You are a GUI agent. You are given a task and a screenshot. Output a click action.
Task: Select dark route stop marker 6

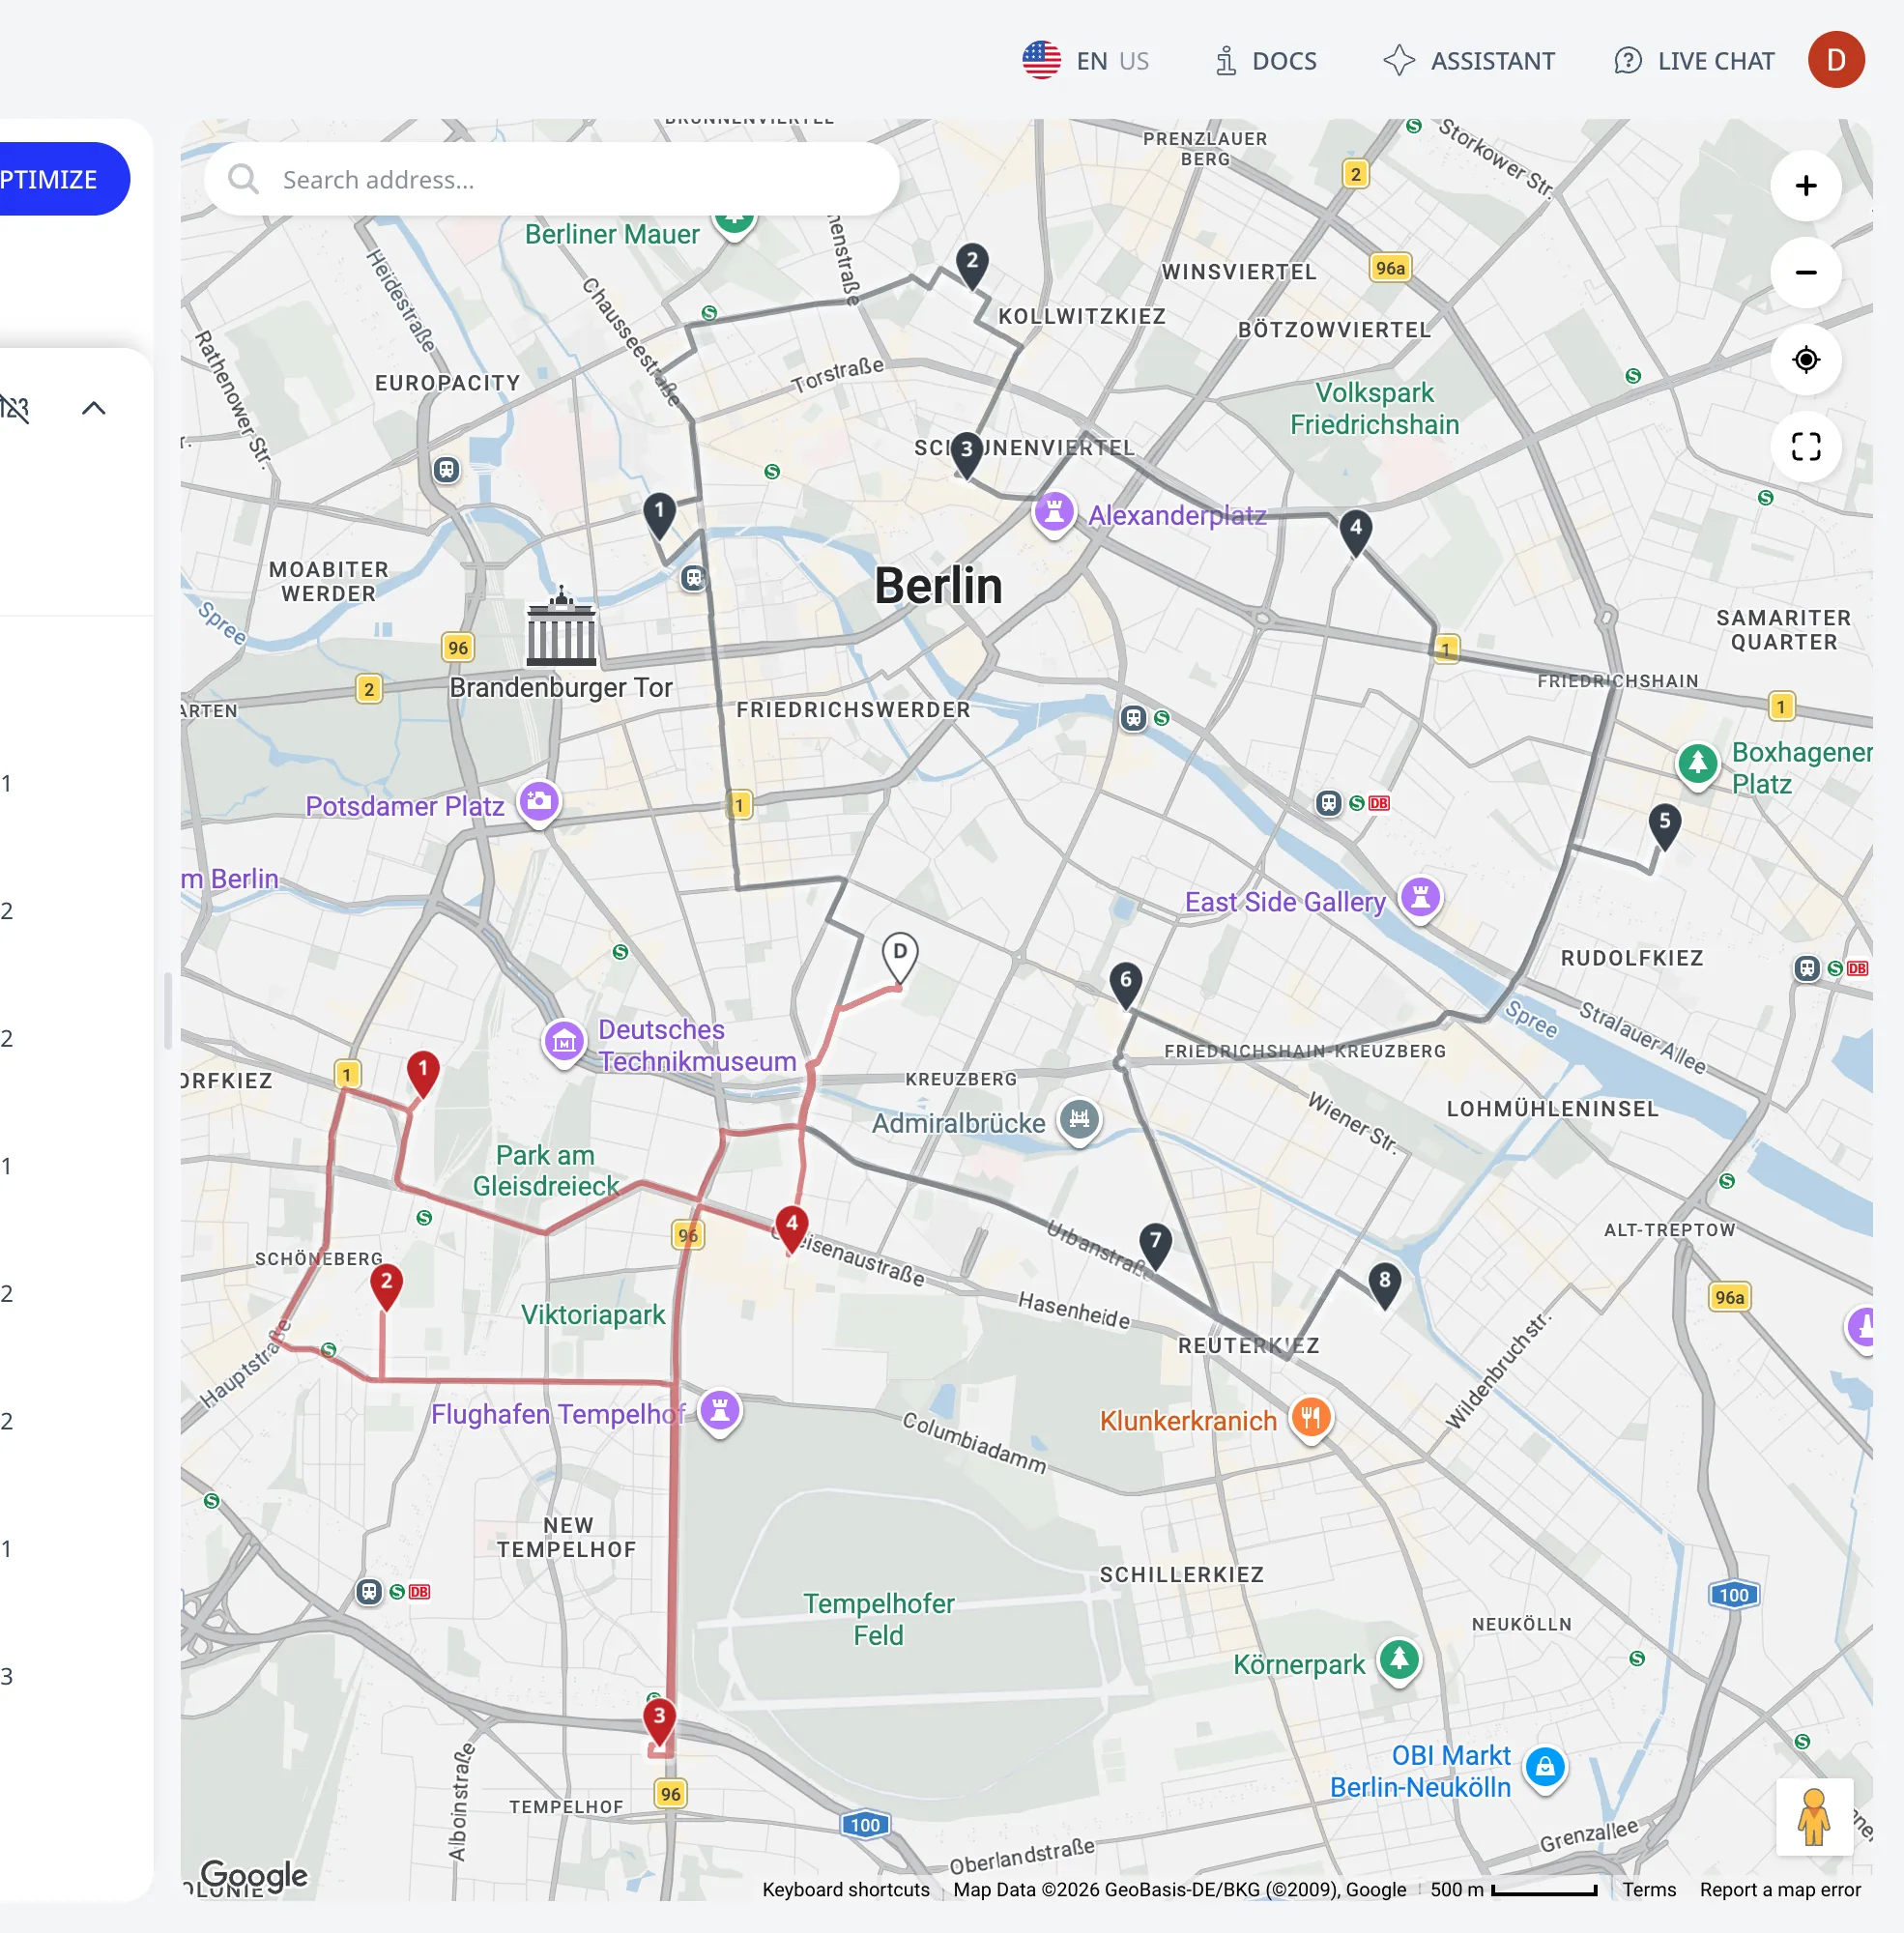[1126, 985]
